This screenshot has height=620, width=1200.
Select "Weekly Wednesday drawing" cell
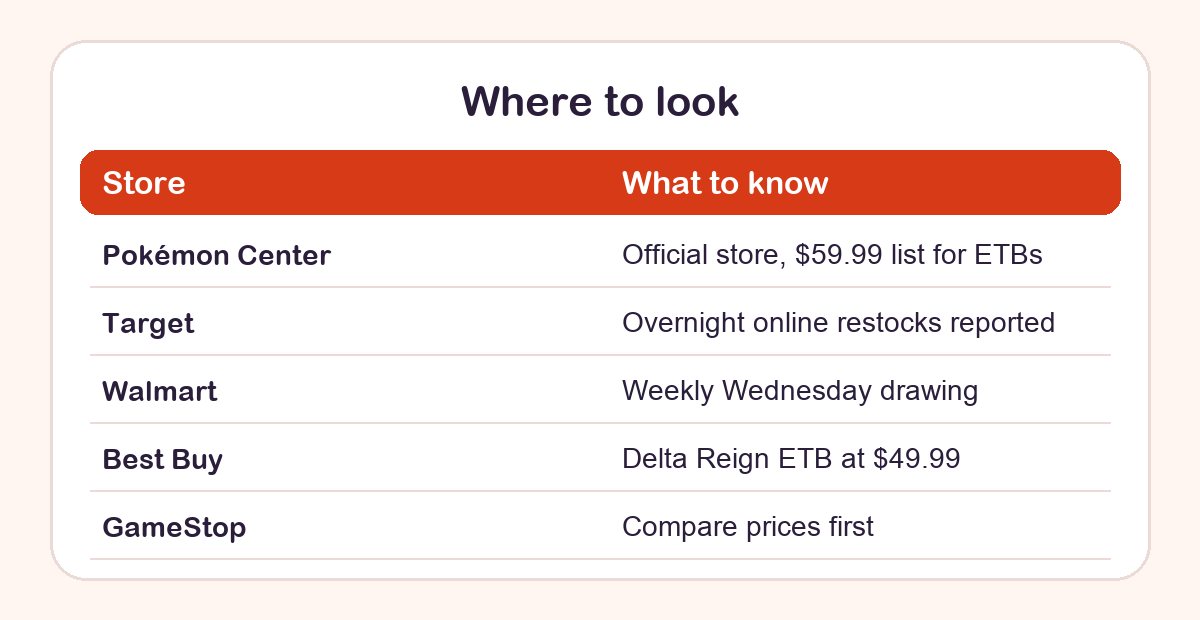(x=800, y=391)
